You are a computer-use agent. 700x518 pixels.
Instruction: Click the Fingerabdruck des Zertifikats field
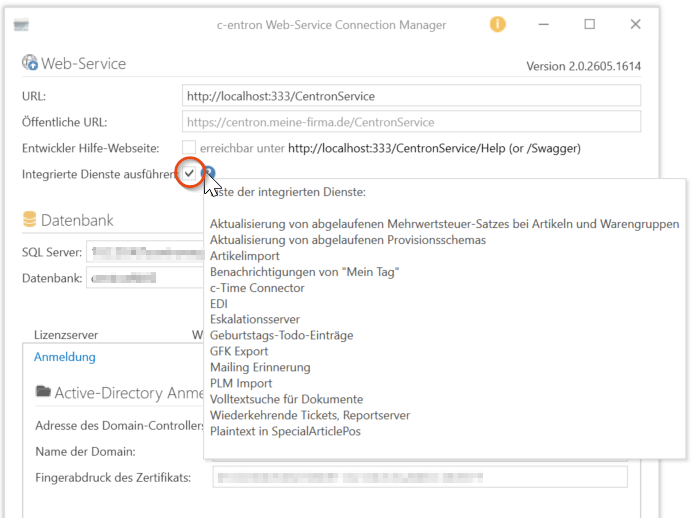pyautogui.click(x=420, y=477)
